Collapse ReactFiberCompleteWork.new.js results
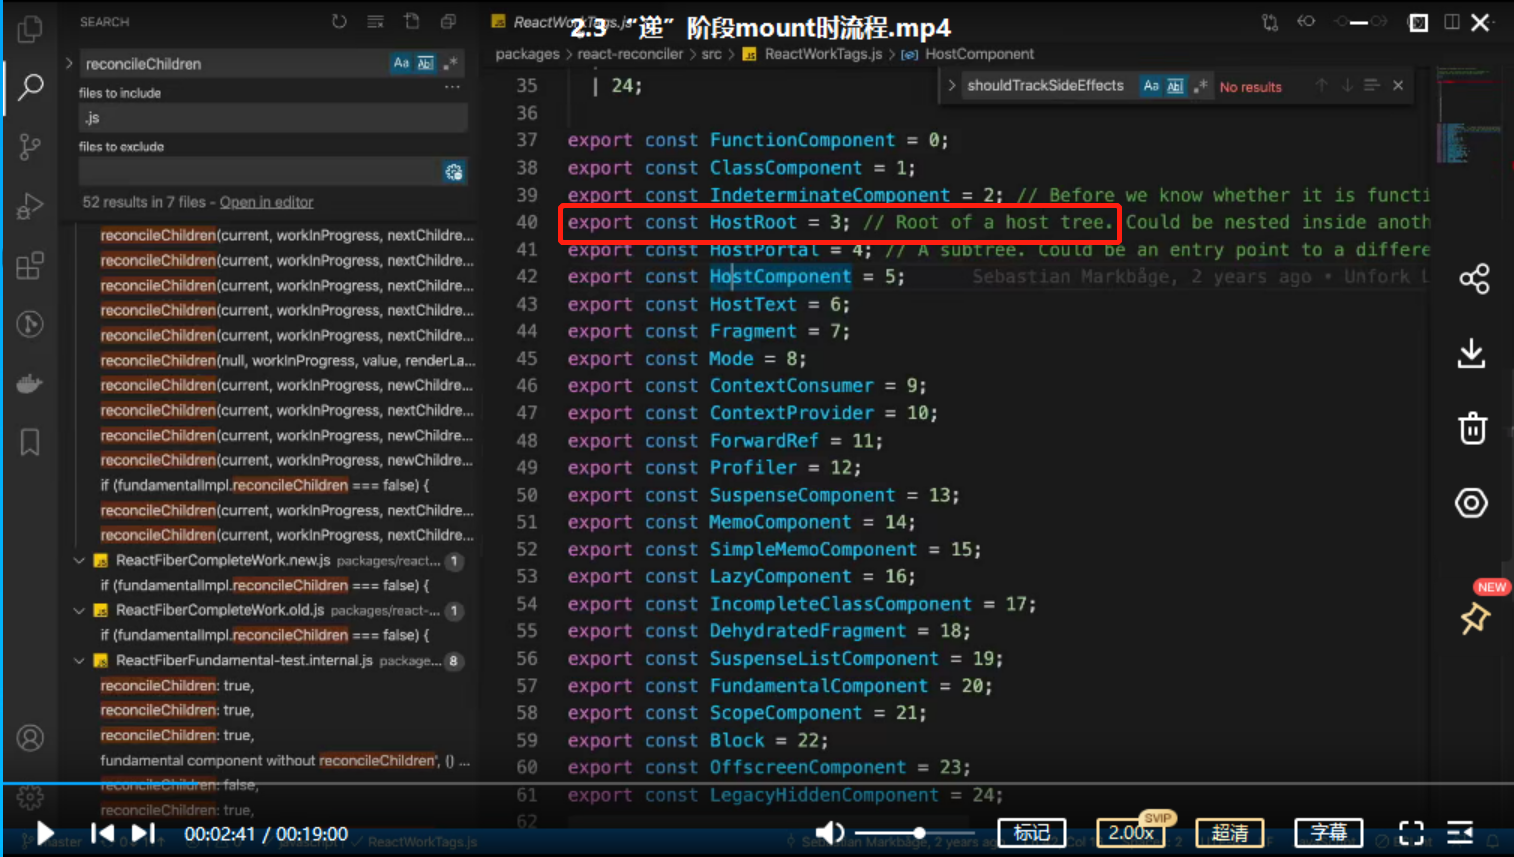 pyautogui.click(x=80, y=560)
